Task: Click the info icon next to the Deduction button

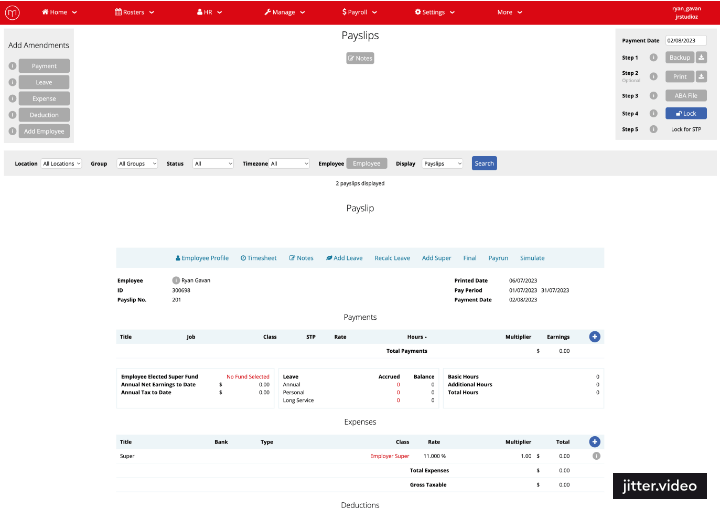Action: (12, 115)
